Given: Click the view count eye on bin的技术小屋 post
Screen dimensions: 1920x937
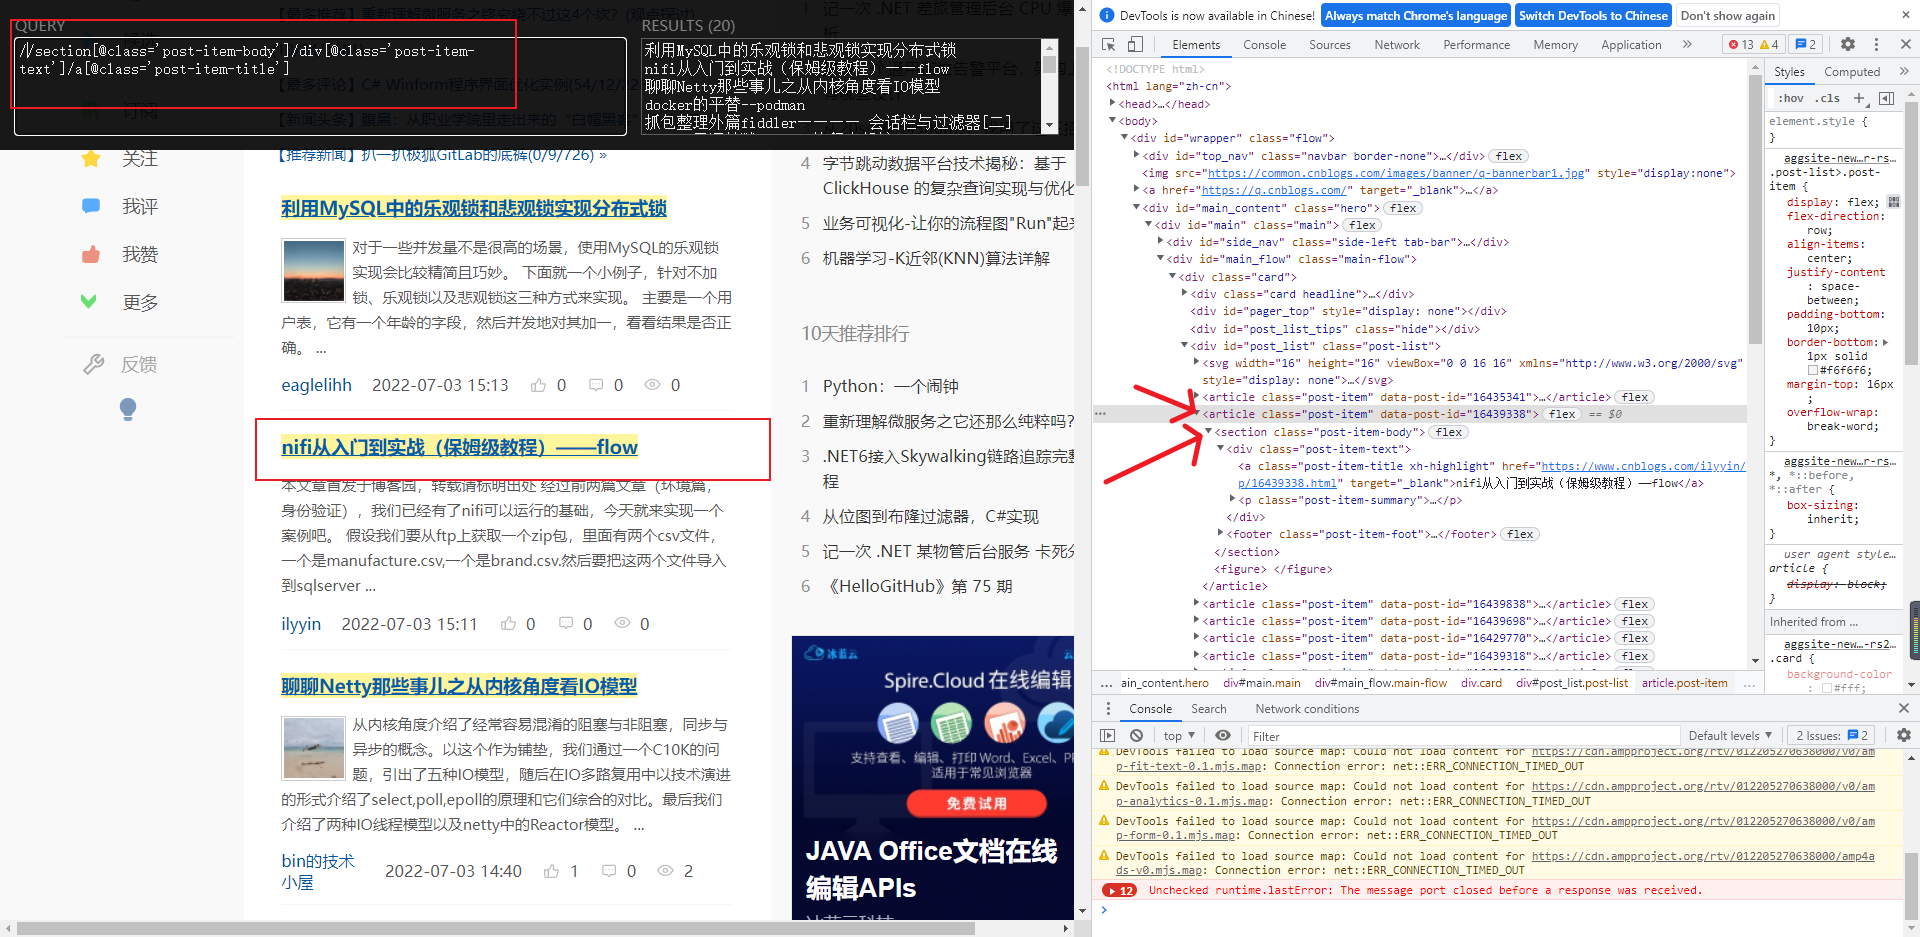Looking at the screenshot, I should tap(665, 871).
